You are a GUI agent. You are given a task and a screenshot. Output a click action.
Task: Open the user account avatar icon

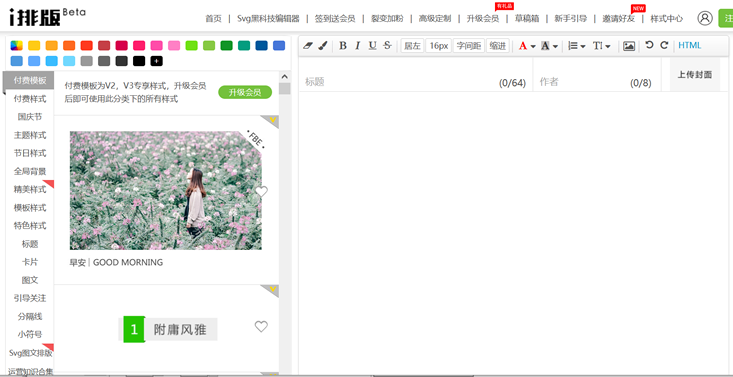(x=704, y=18)
